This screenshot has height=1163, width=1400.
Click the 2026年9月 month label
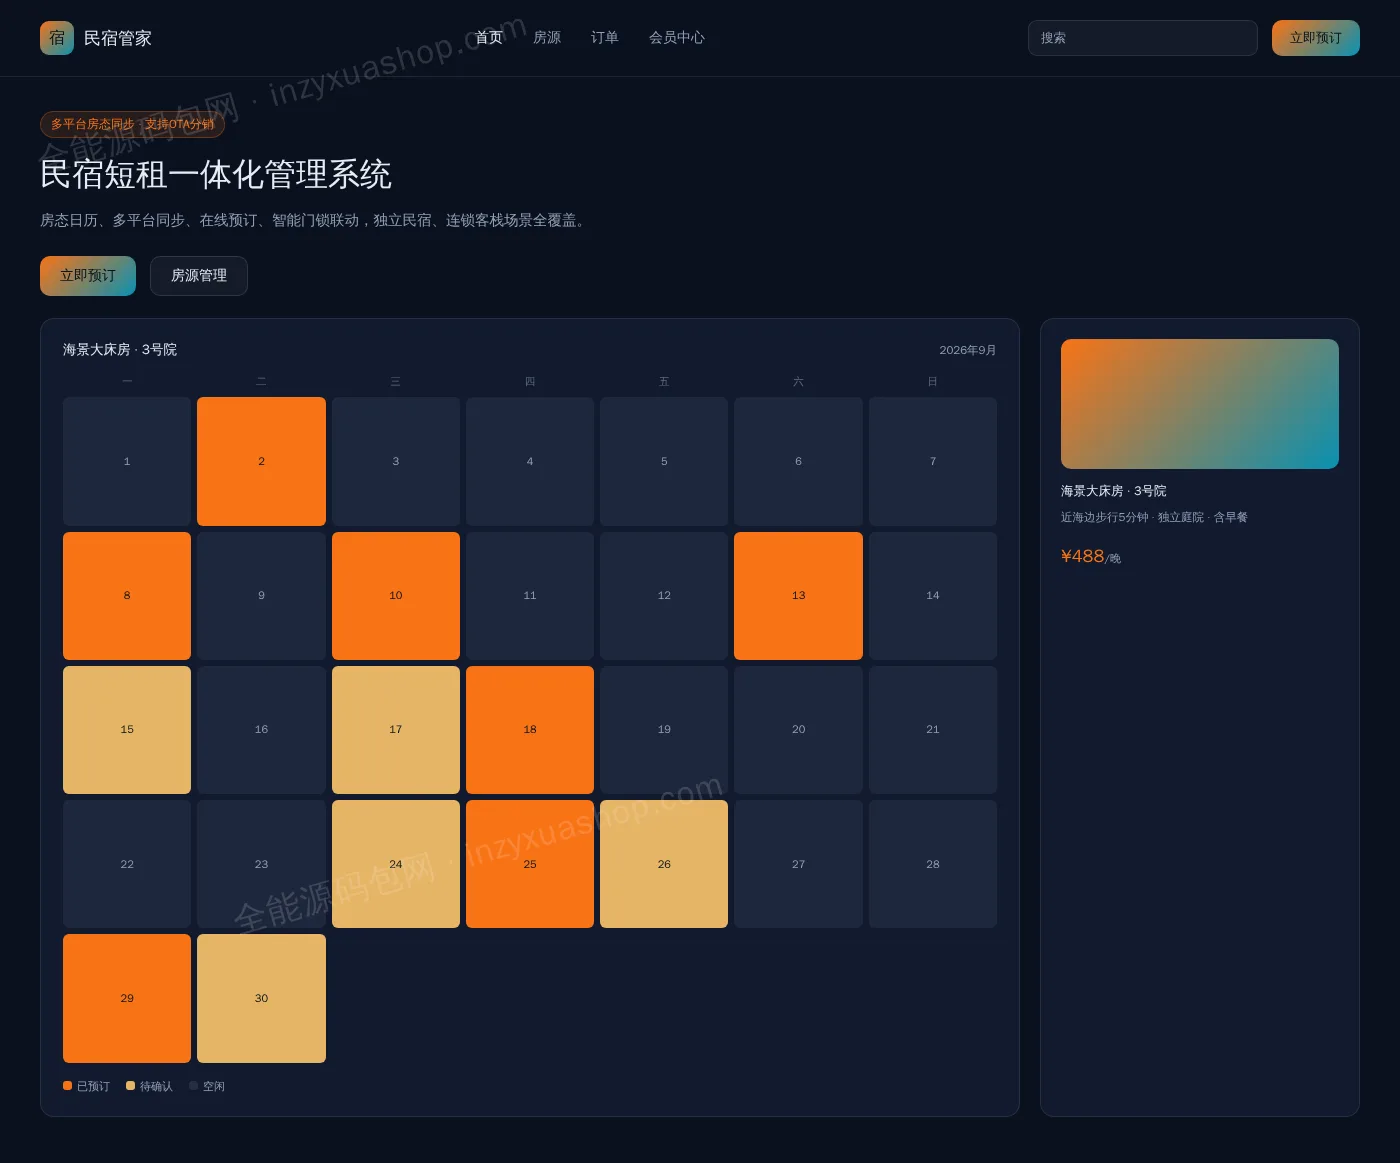coord(968,350)
